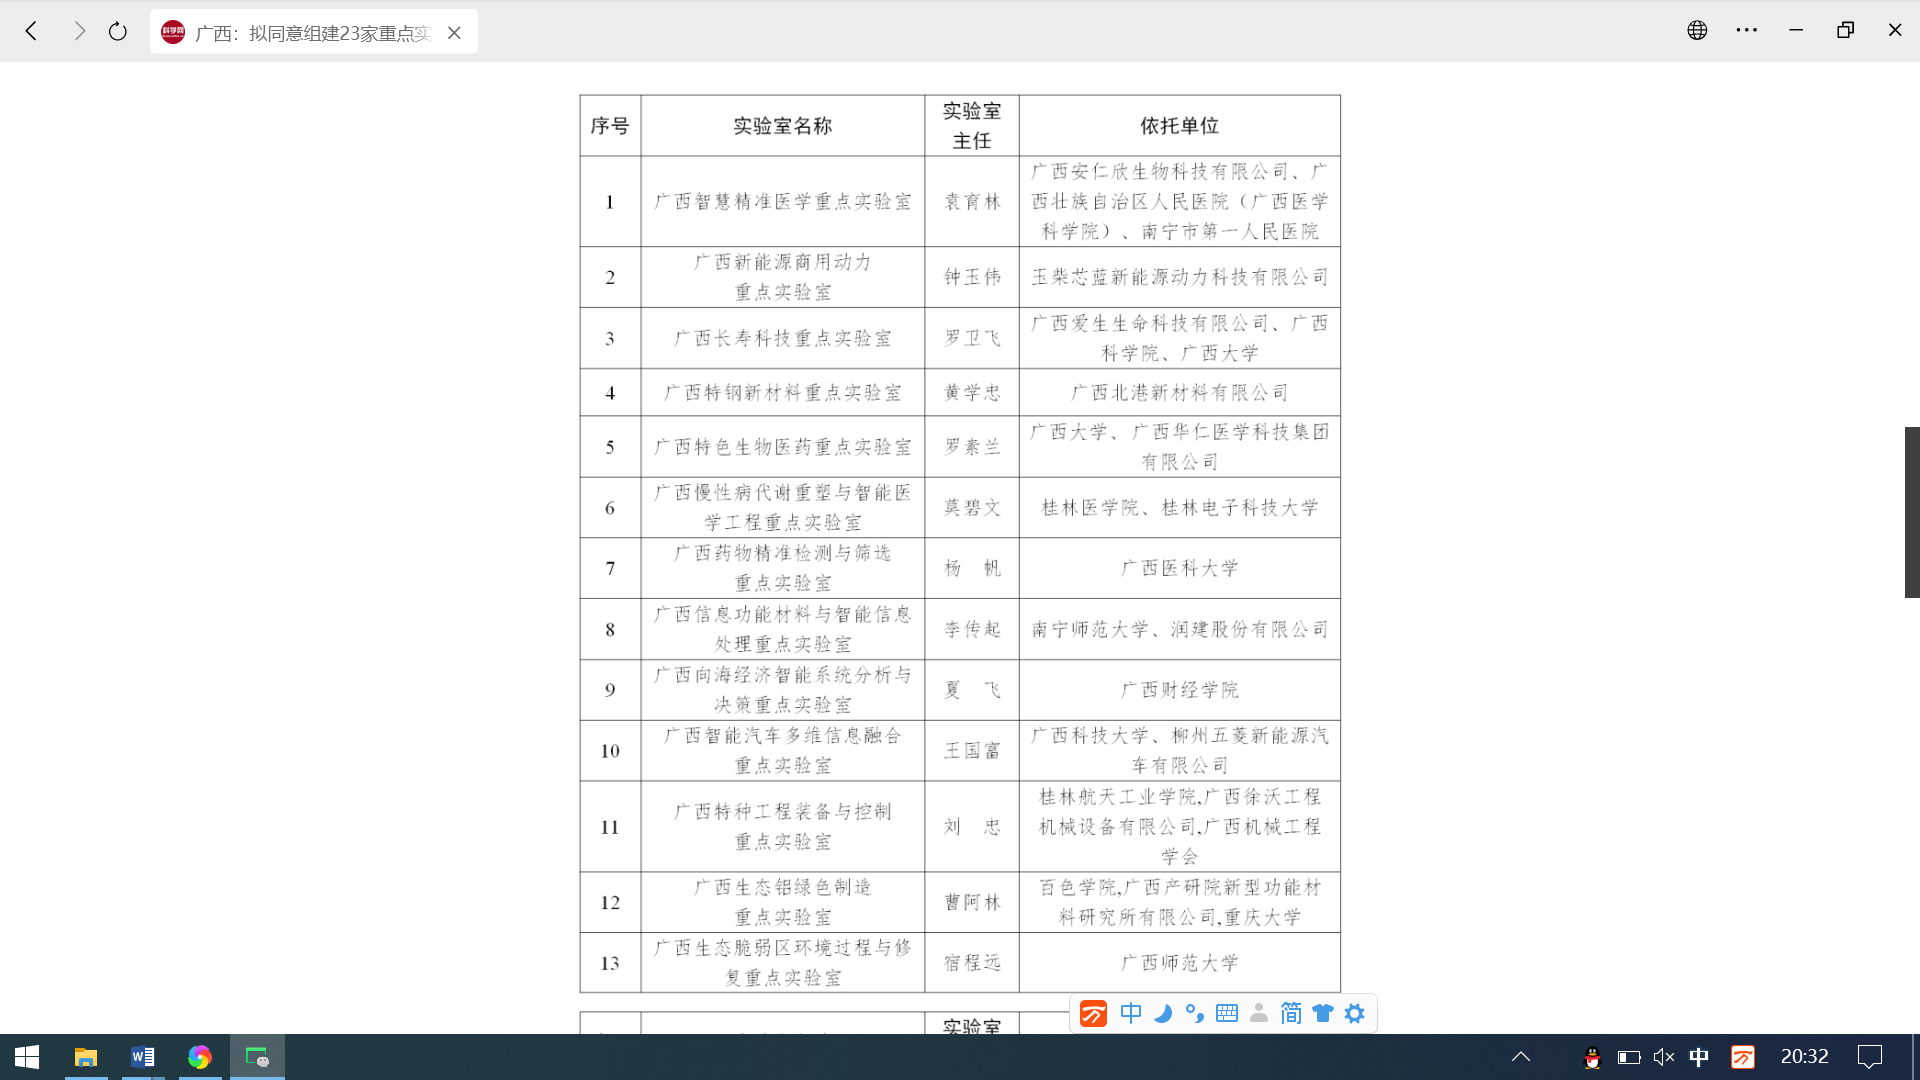
Task: Select the 广西：拟同意组建23家重点实 tab
Action: (x=313, y=32)
